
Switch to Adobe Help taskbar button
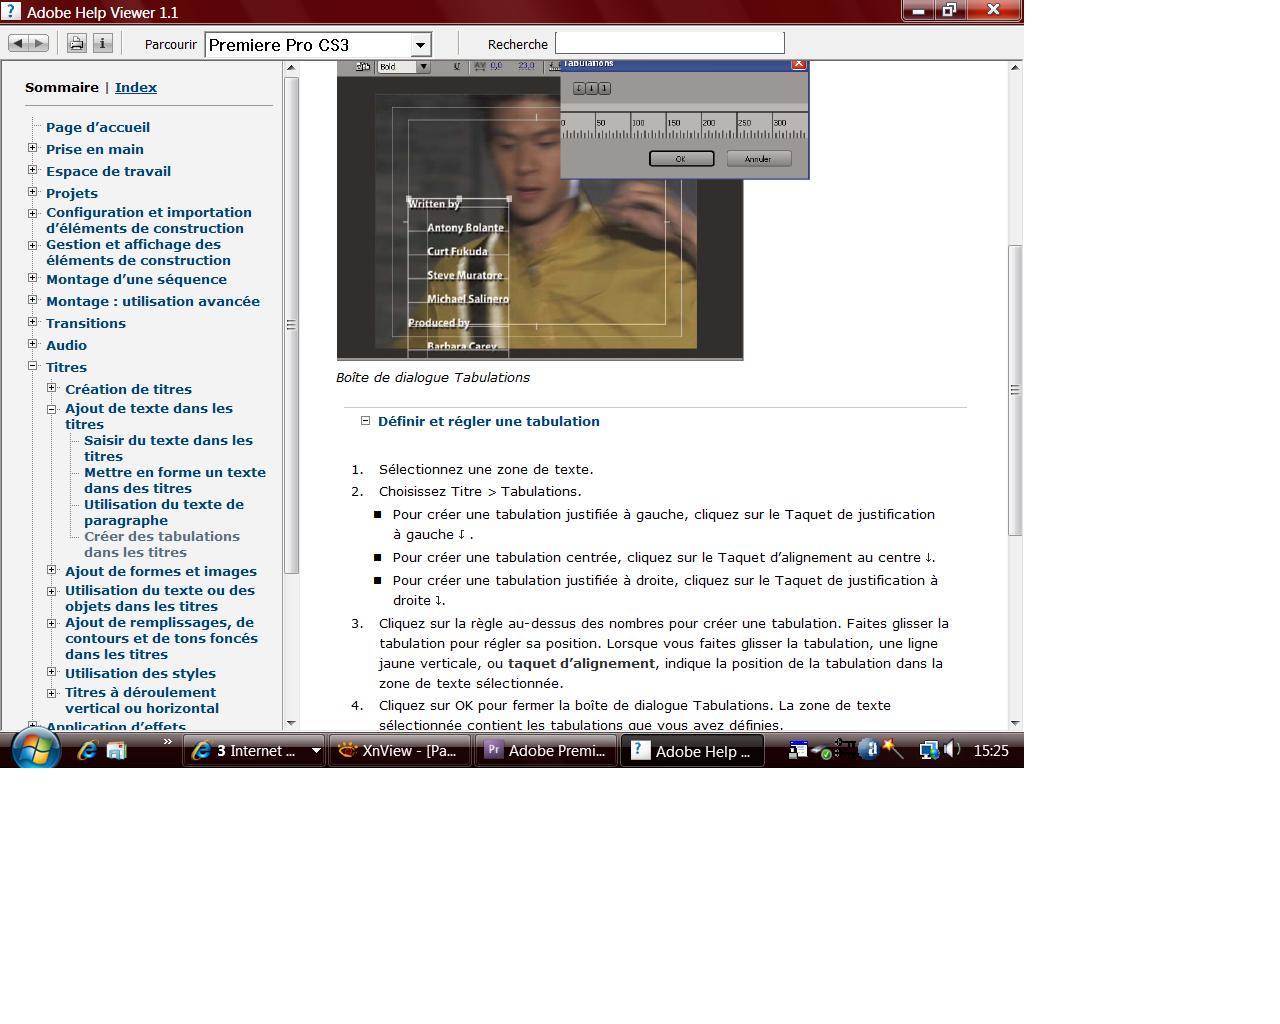click(x=692, y=751)
